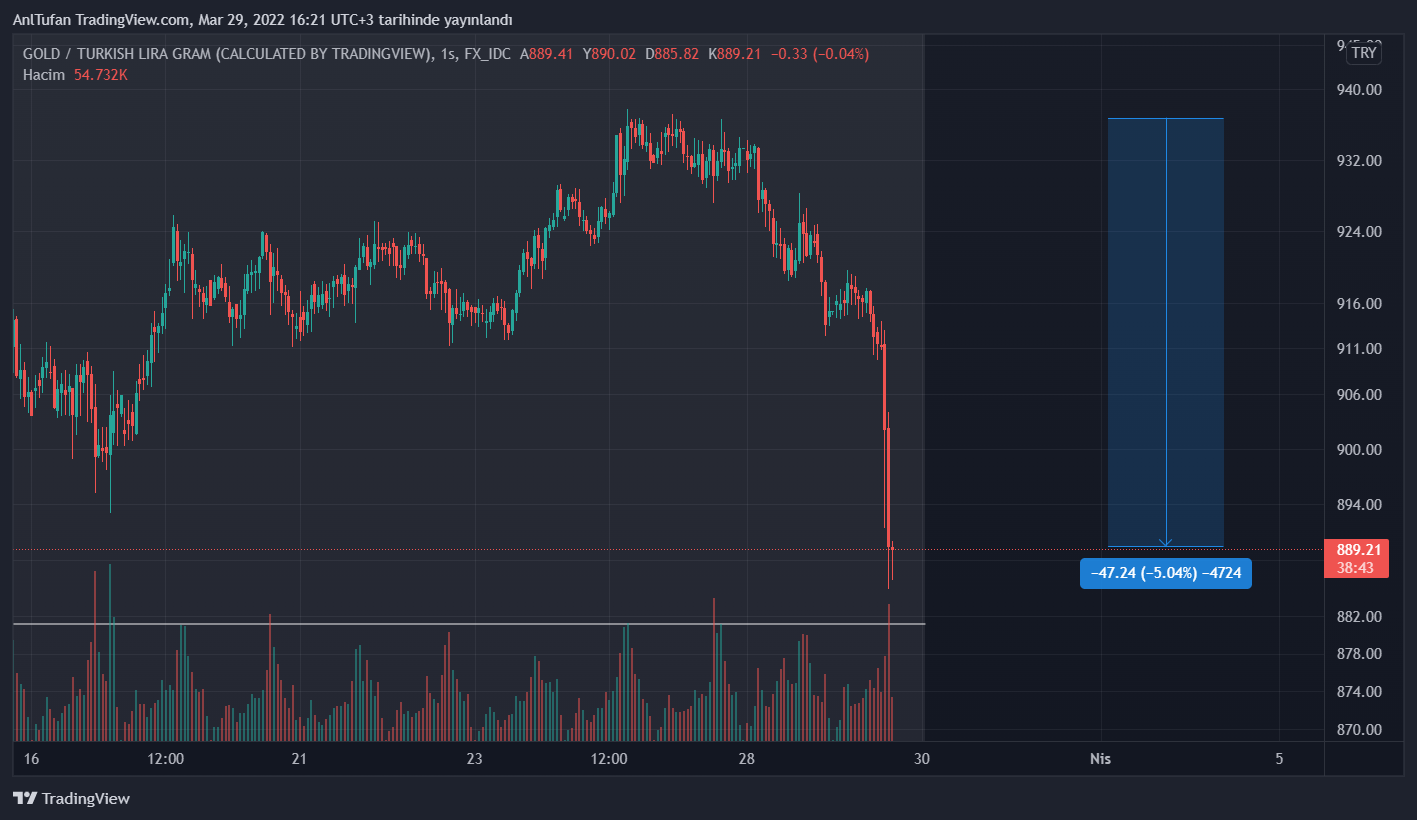1417x820 pixels.
Task: Click the '16' date label on time axis
Action: point(31,759)
